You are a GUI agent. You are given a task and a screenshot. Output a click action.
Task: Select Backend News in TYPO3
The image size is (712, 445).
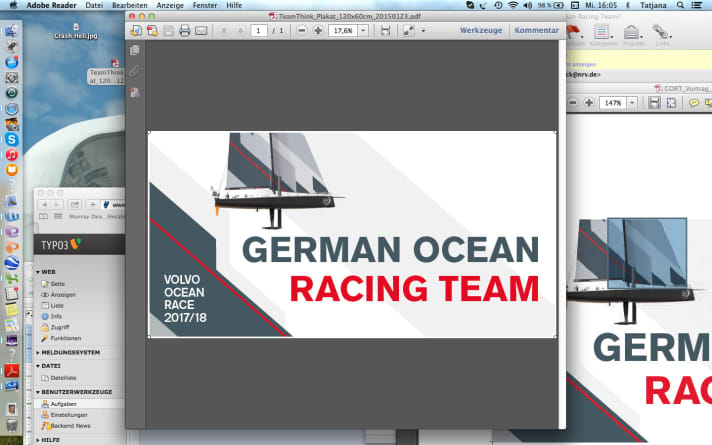(66, 426)
